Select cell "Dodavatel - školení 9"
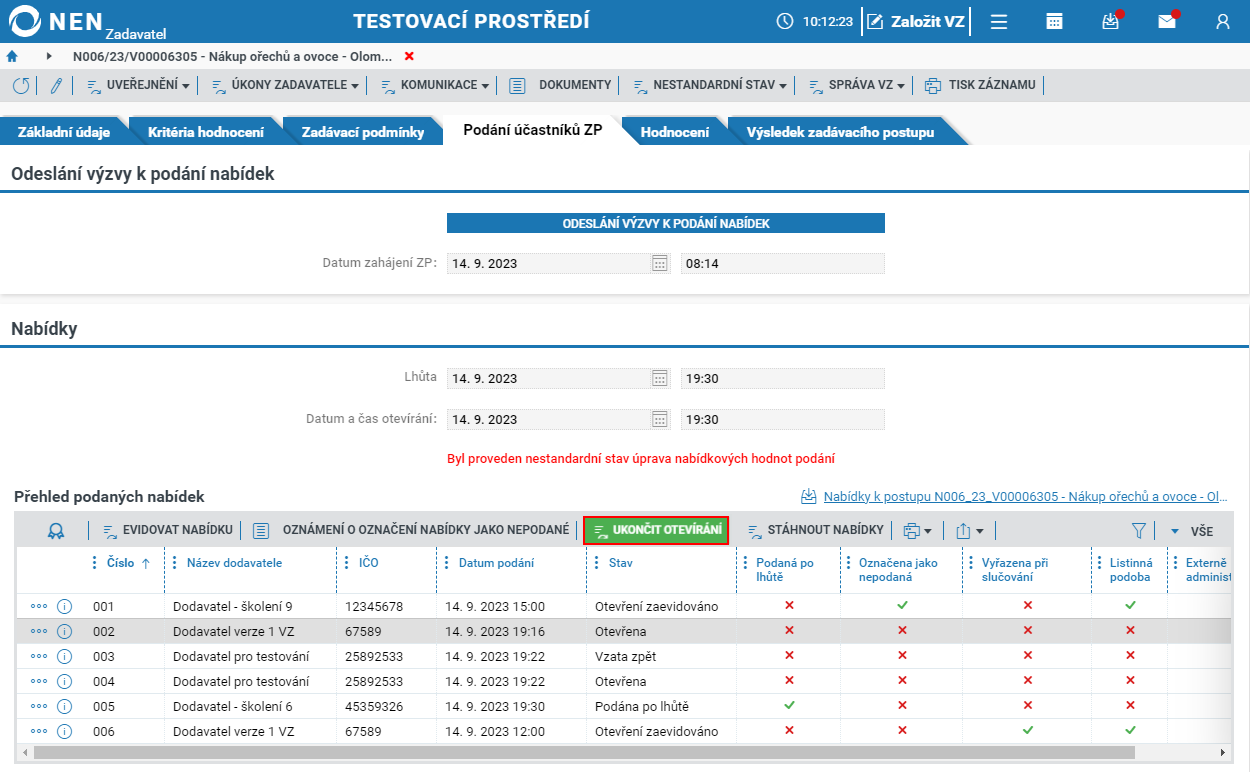1250x772 pixels. point(250,606)
